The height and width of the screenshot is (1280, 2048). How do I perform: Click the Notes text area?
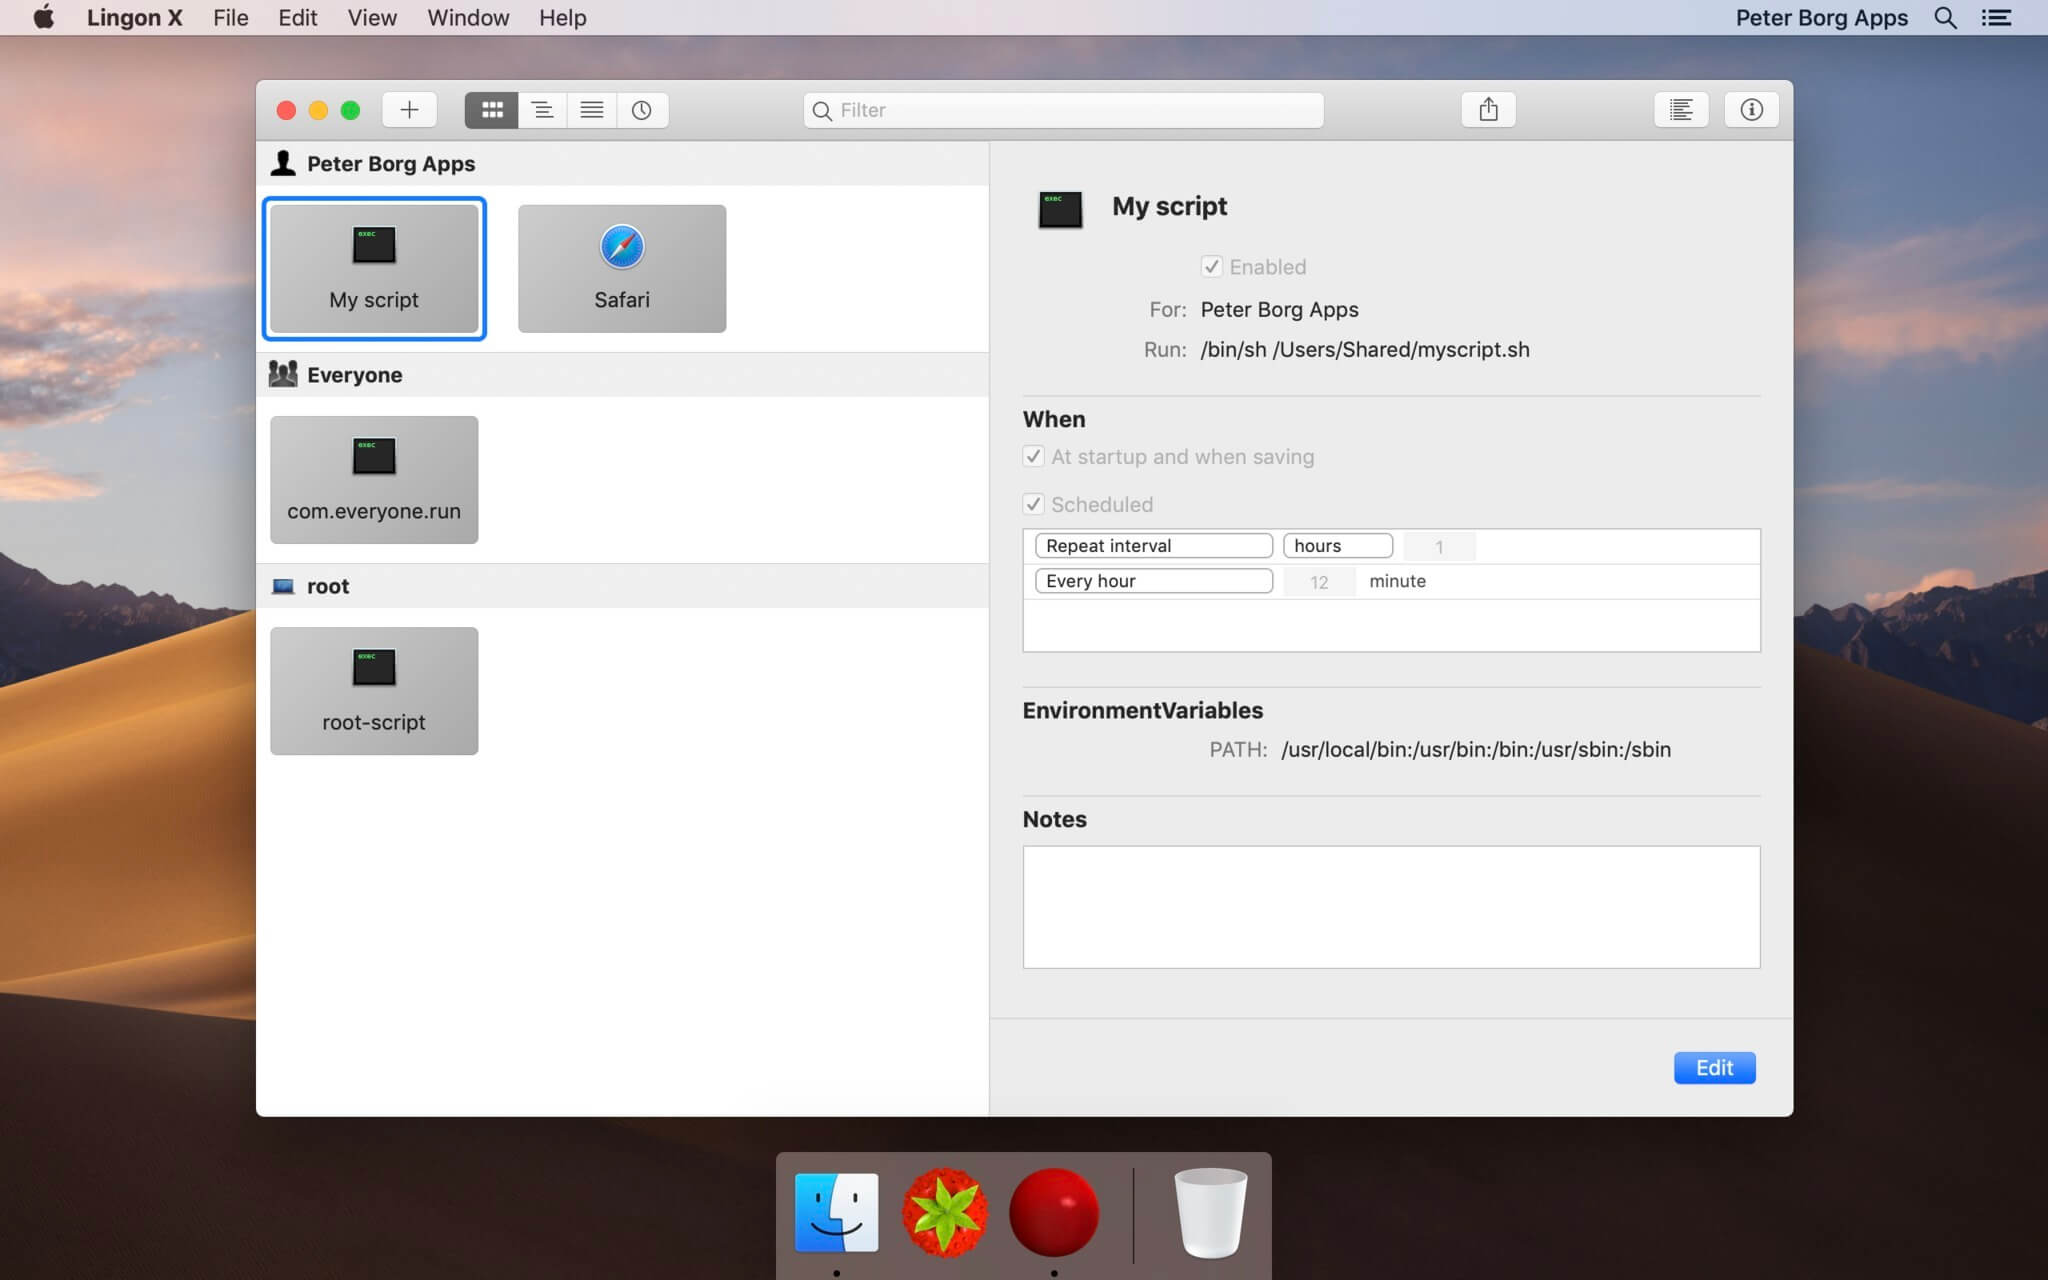click(1391, 907)
